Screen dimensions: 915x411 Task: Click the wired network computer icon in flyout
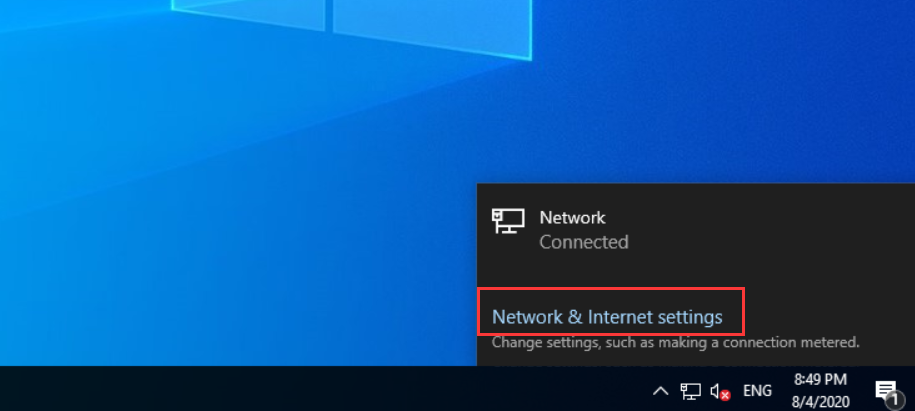[508, 221]
